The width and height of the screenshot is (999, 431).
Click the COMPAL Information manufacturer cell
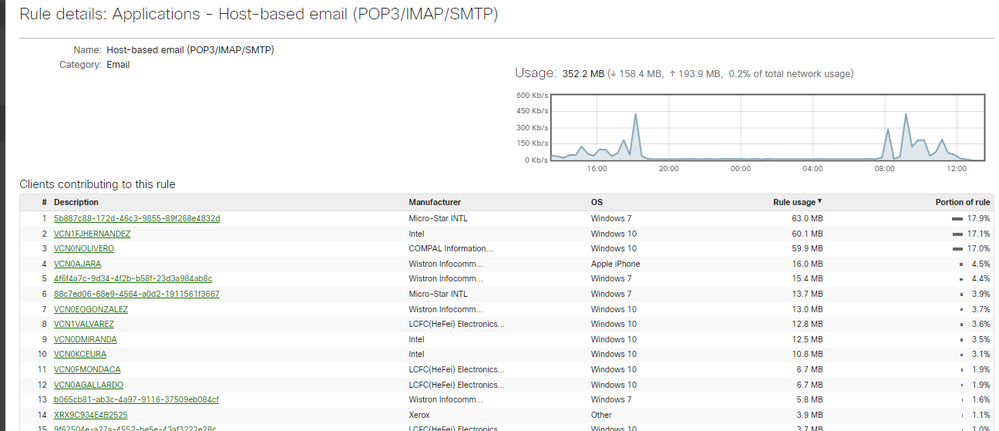point(450,249)
